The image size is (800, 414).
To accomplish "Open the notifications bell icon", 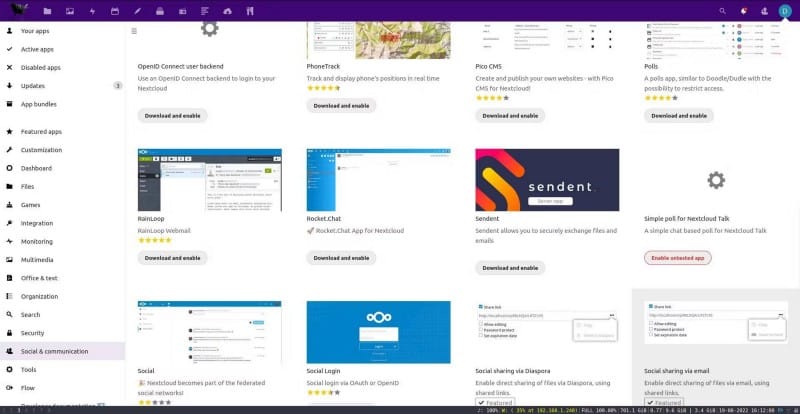I will click(743, 11).
